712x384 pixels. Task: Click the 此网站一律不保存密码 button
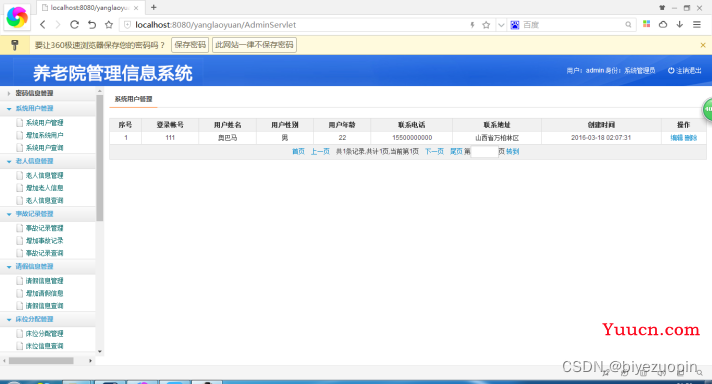click(254, 45)
